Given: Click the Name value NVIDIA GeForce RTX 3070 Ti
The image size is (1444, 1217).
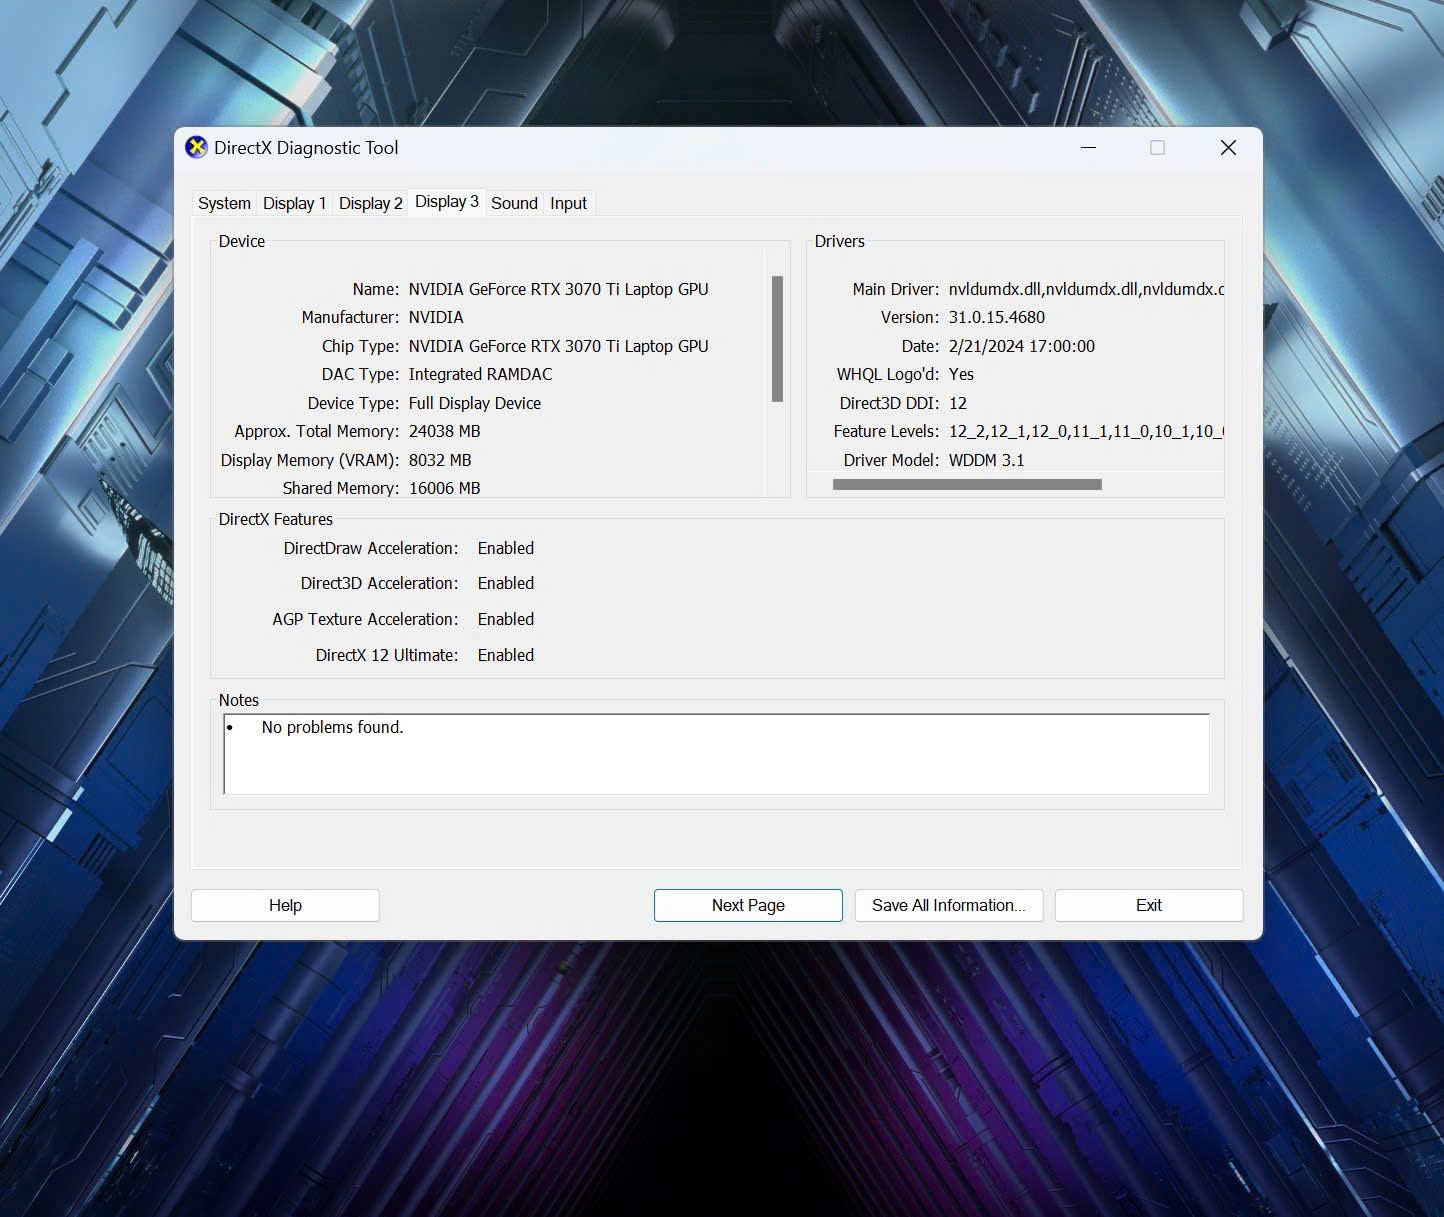Looking at the screenshot, I should (558, 289).
